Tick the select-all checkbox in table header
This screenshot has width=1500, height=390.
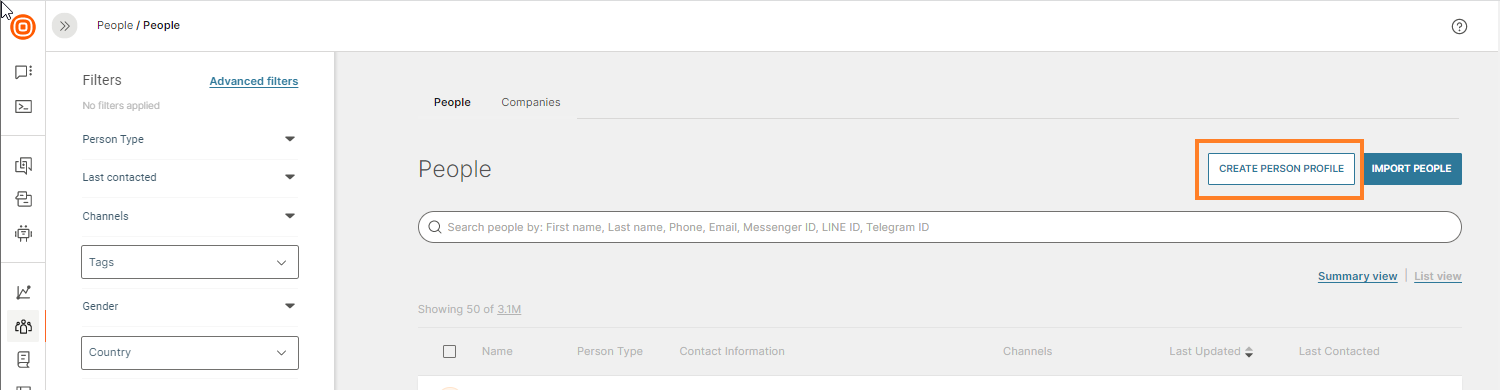449,351
